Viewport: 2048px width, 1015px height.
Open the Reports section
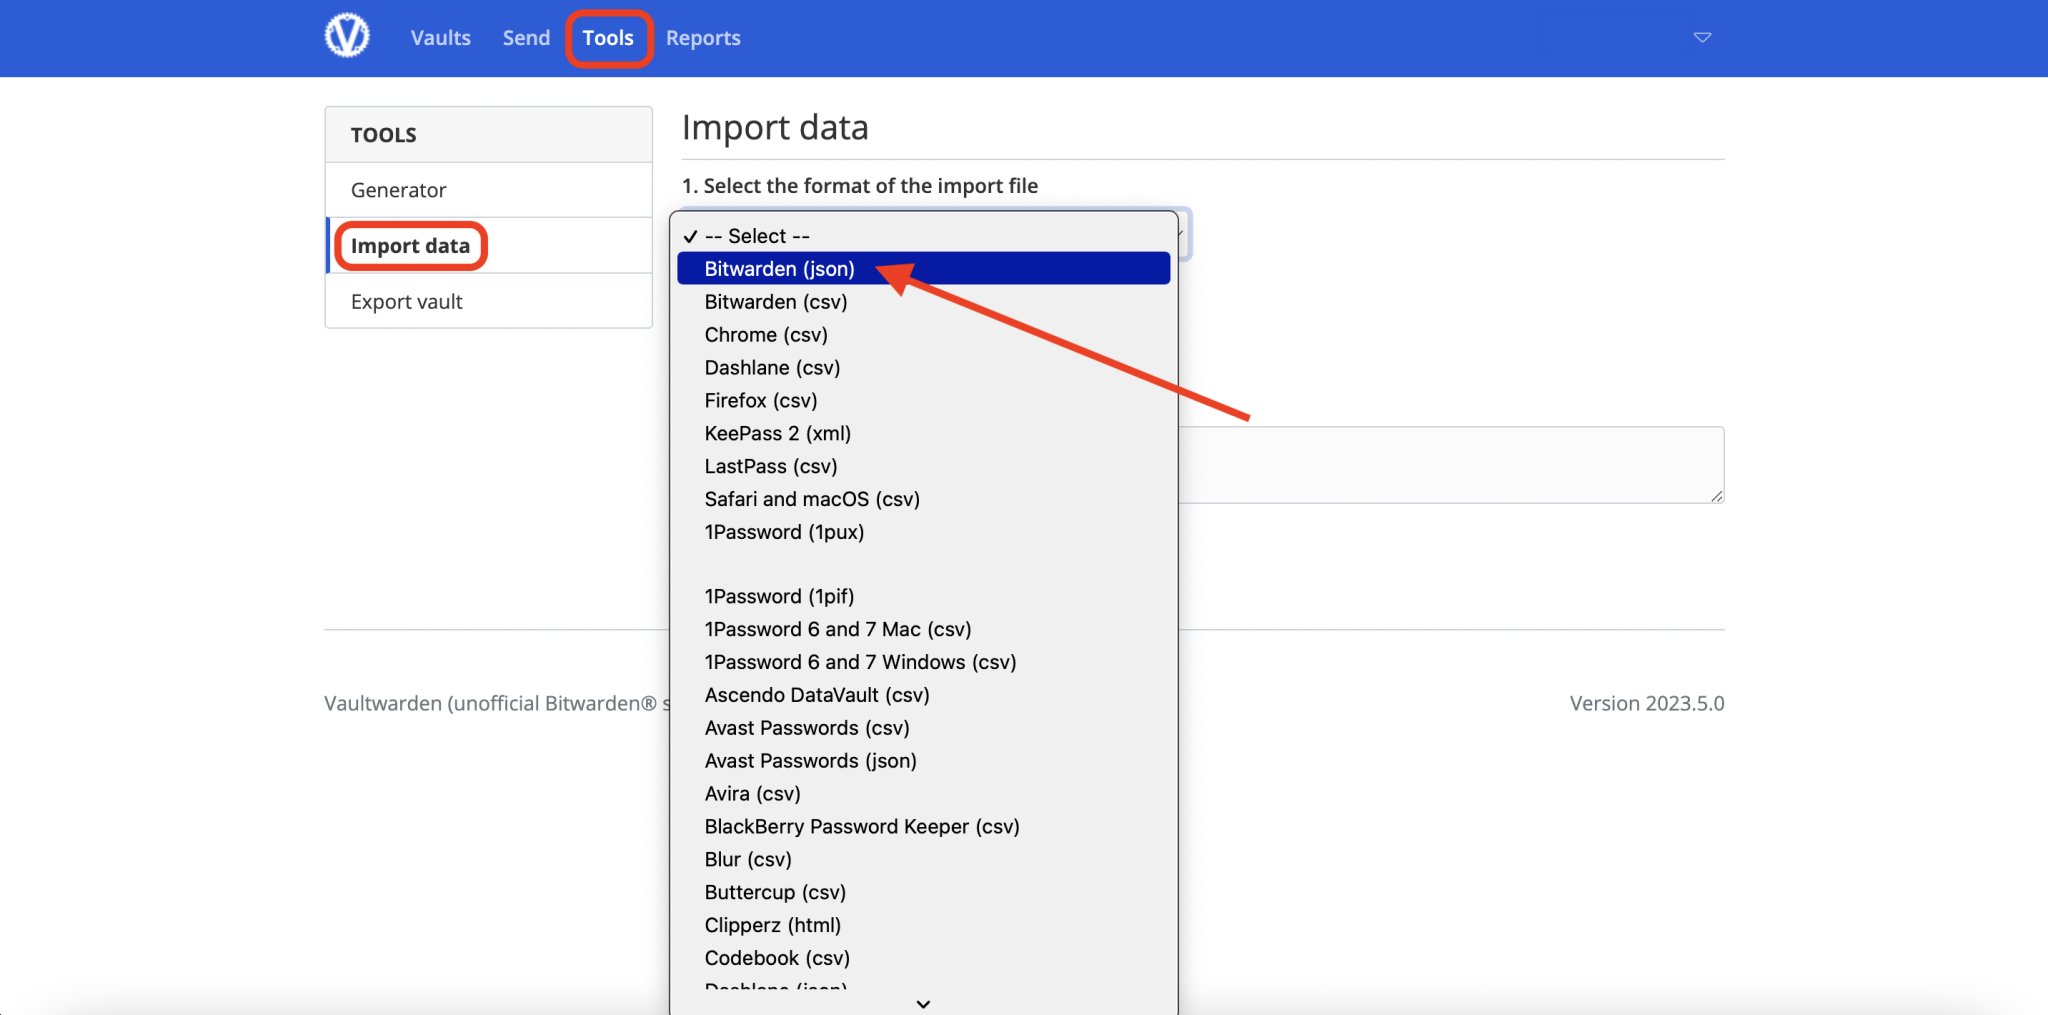[x=703, y=37]
